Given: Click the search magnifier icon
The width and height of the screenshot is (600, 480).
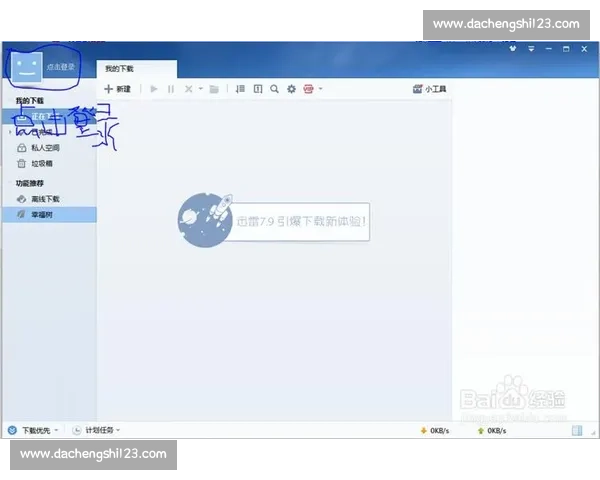Looking at the screenshot, I should pyautogui.click(x=274, y=89).
